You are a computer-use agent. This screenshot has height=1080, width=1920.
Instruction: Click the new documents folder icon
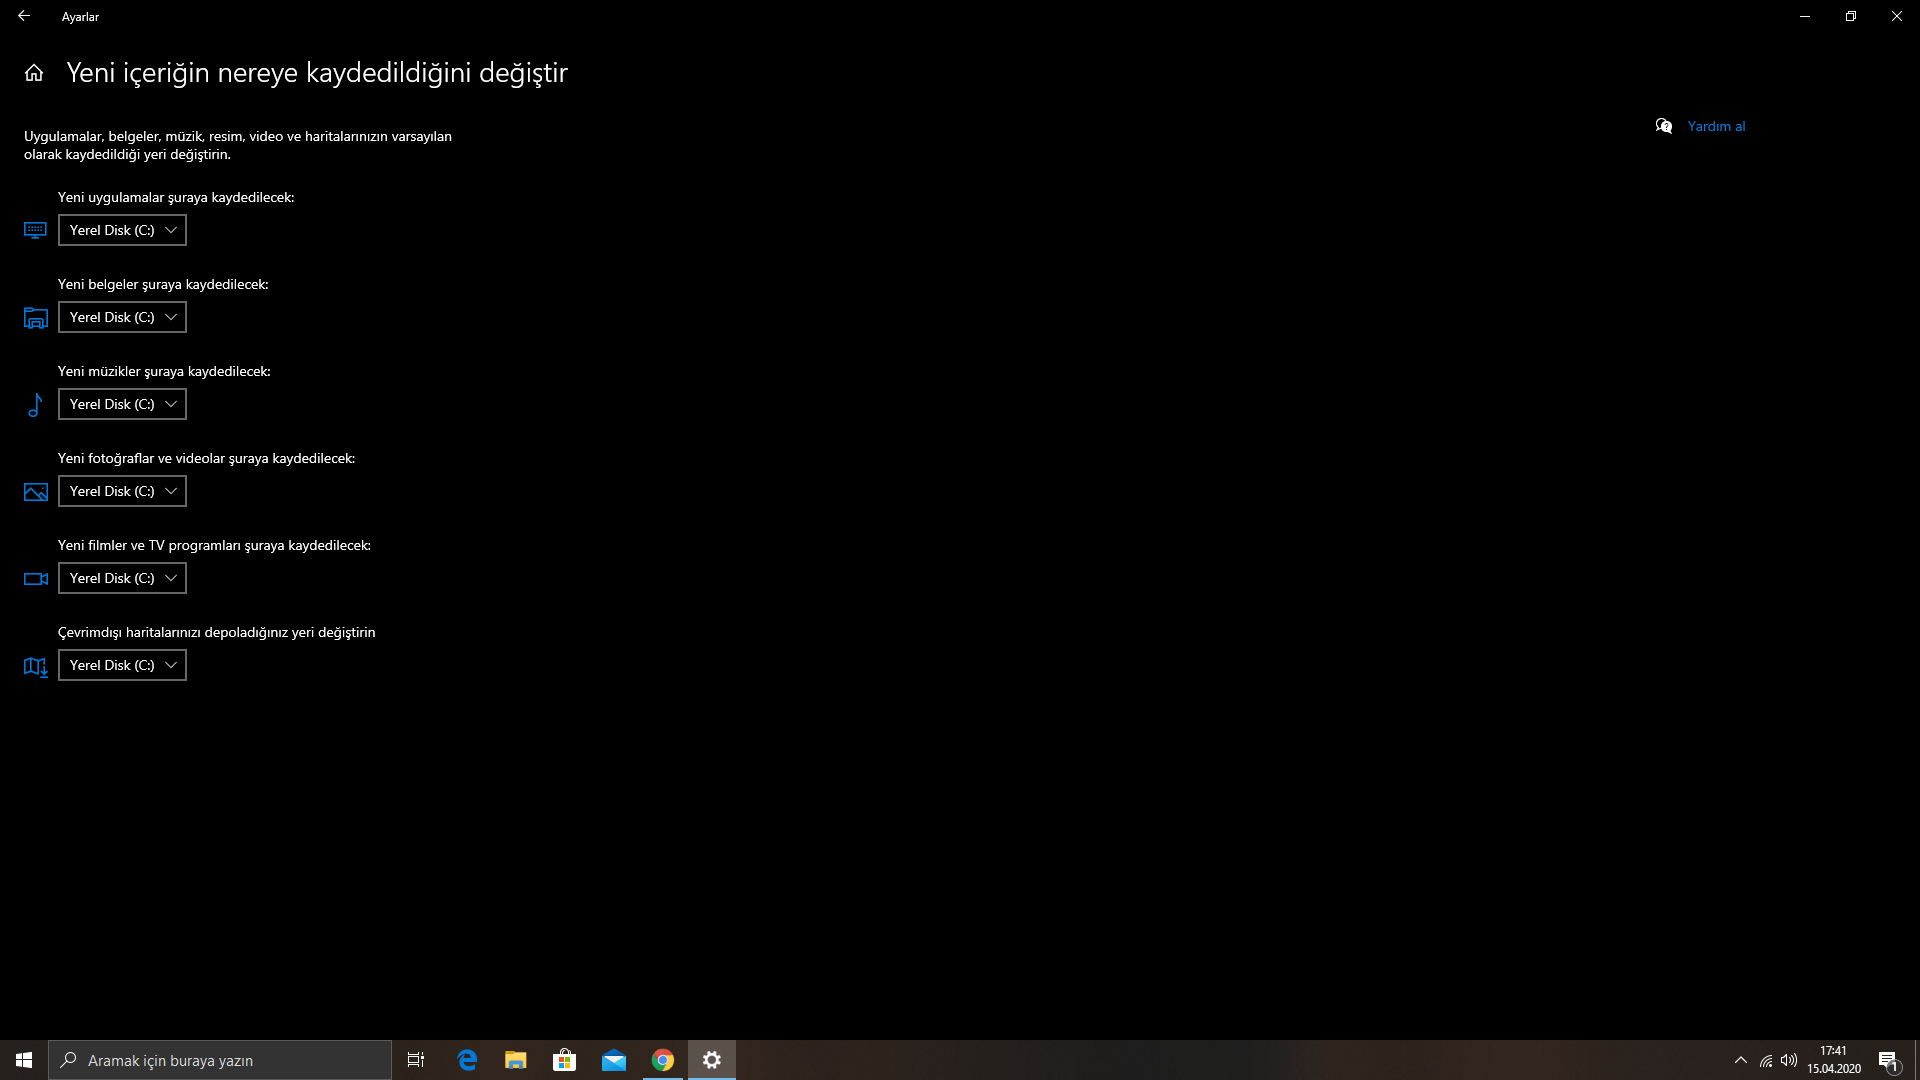point(35,318)
